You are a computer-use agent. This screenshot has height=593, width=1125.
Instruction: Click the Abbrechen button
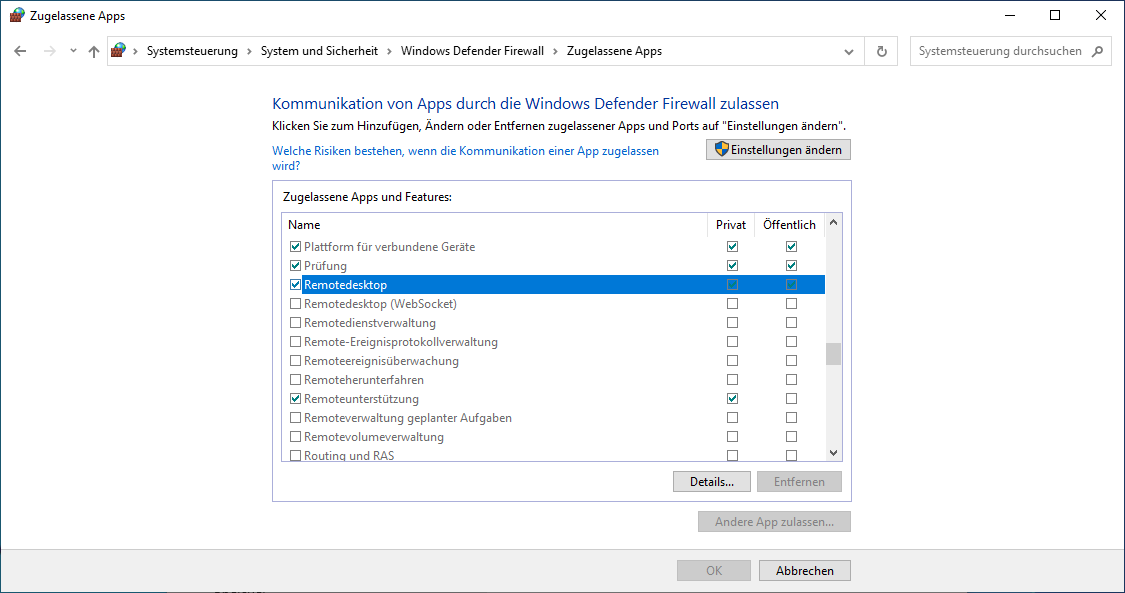805,571
